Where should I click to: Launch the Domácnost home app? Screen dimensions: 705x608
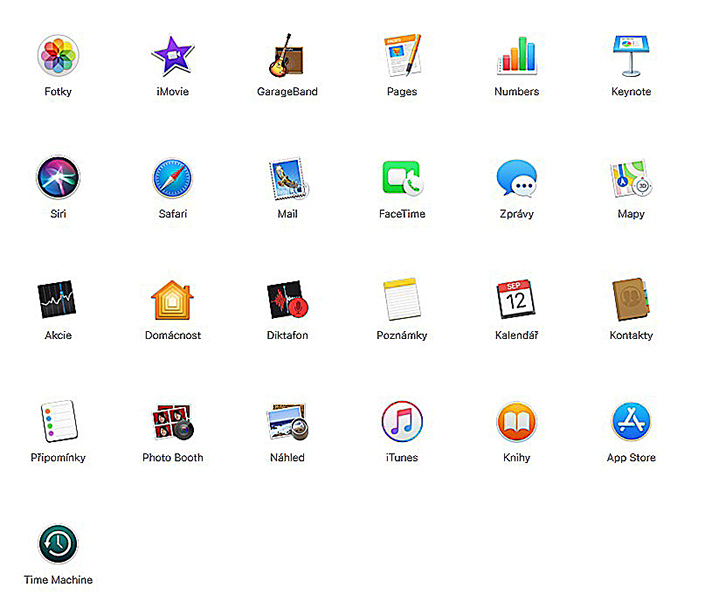pyautogui.click(x=172, y=300)
